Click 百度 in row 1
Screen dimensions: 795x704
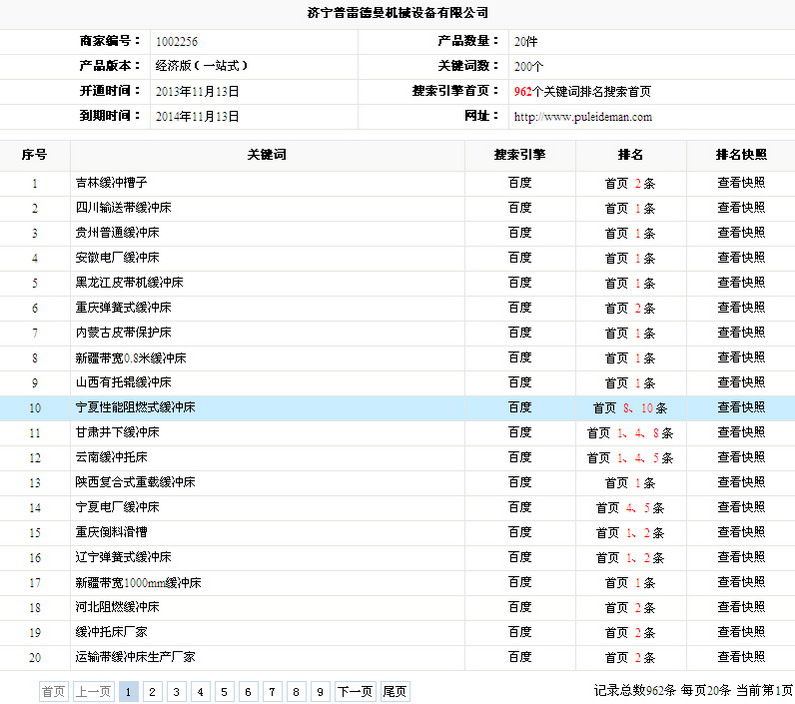[x=520, y=183]
